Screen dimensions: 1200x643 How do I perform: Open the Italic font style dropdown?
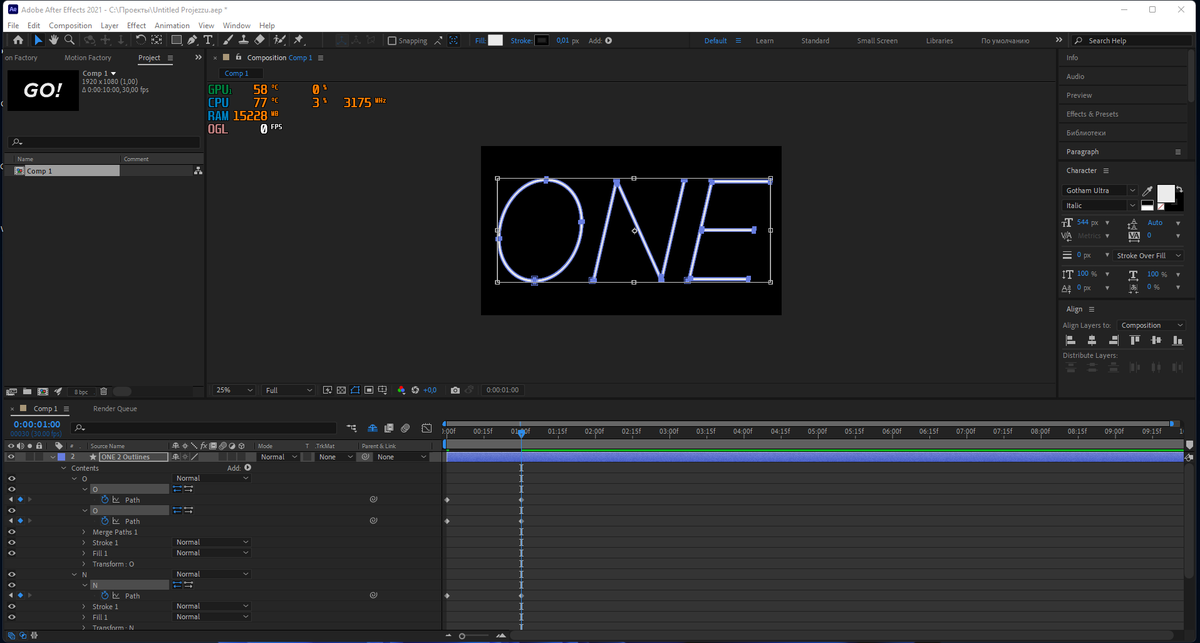[1101, 206]
